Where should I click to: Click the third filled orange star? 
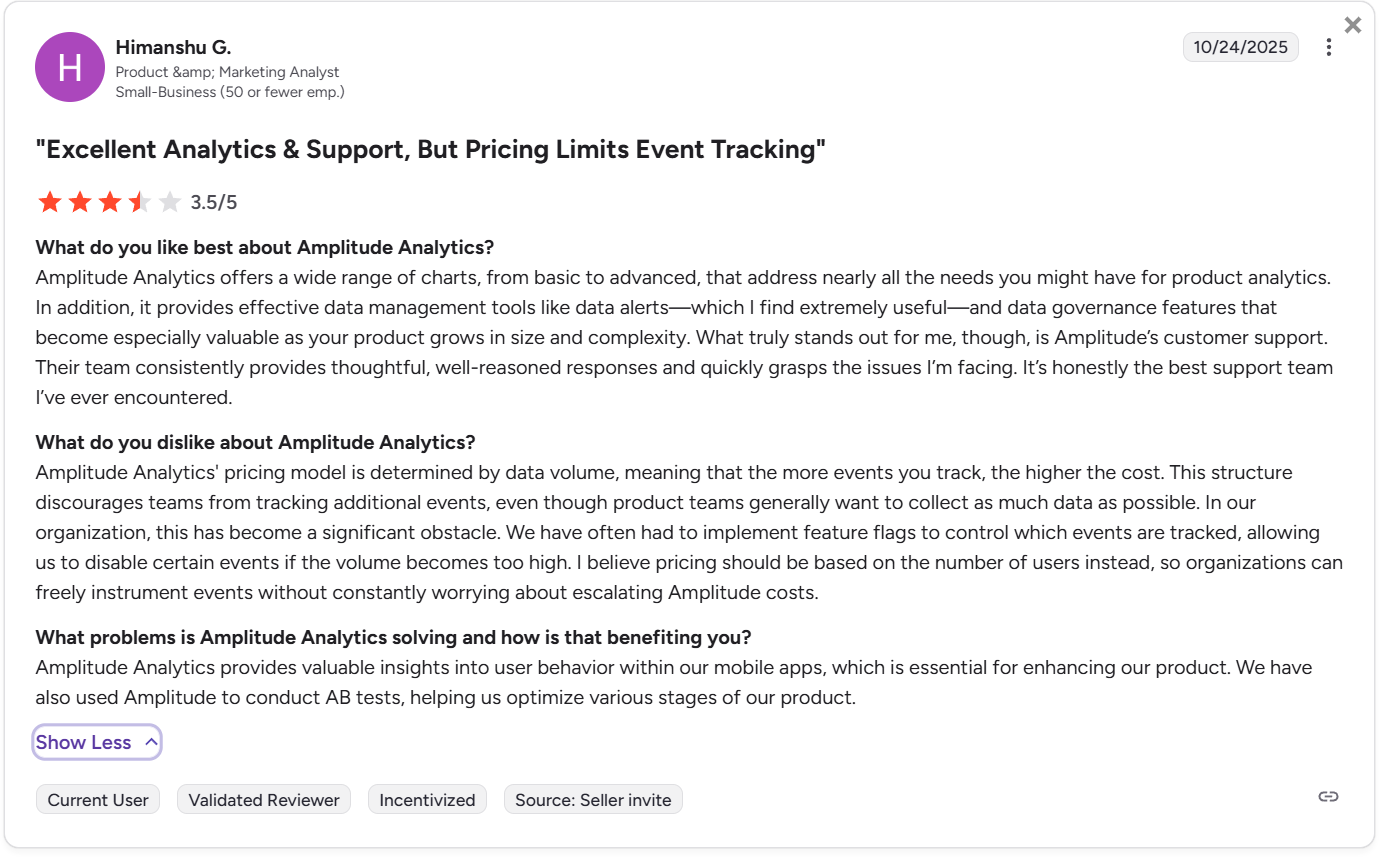110,203
